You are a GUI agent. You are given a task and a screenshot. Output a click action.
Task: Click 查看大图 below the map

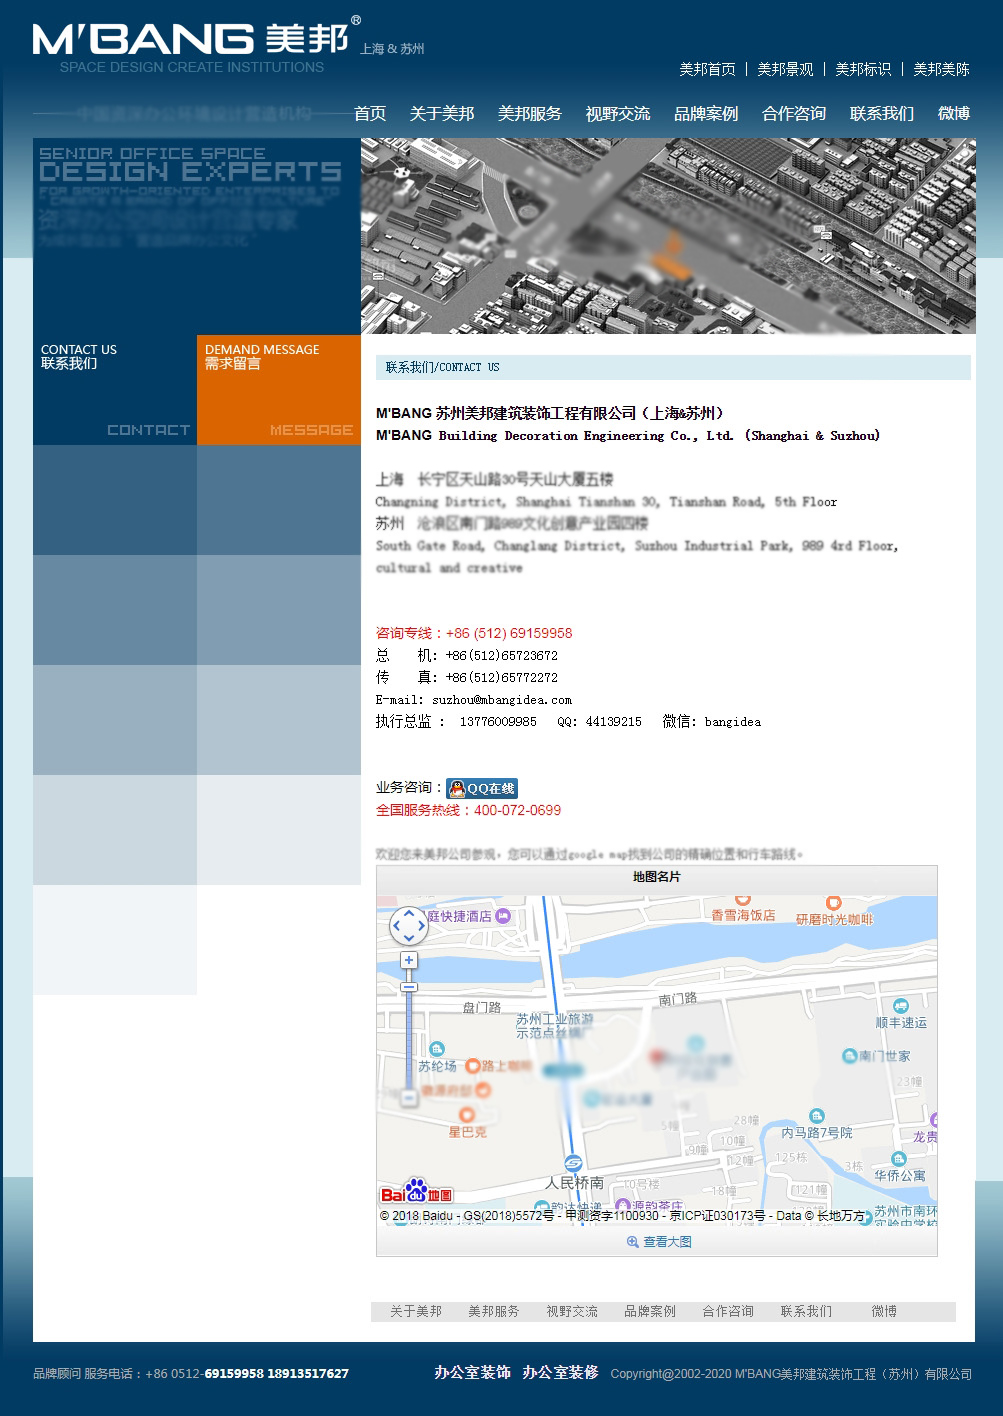667,1242
